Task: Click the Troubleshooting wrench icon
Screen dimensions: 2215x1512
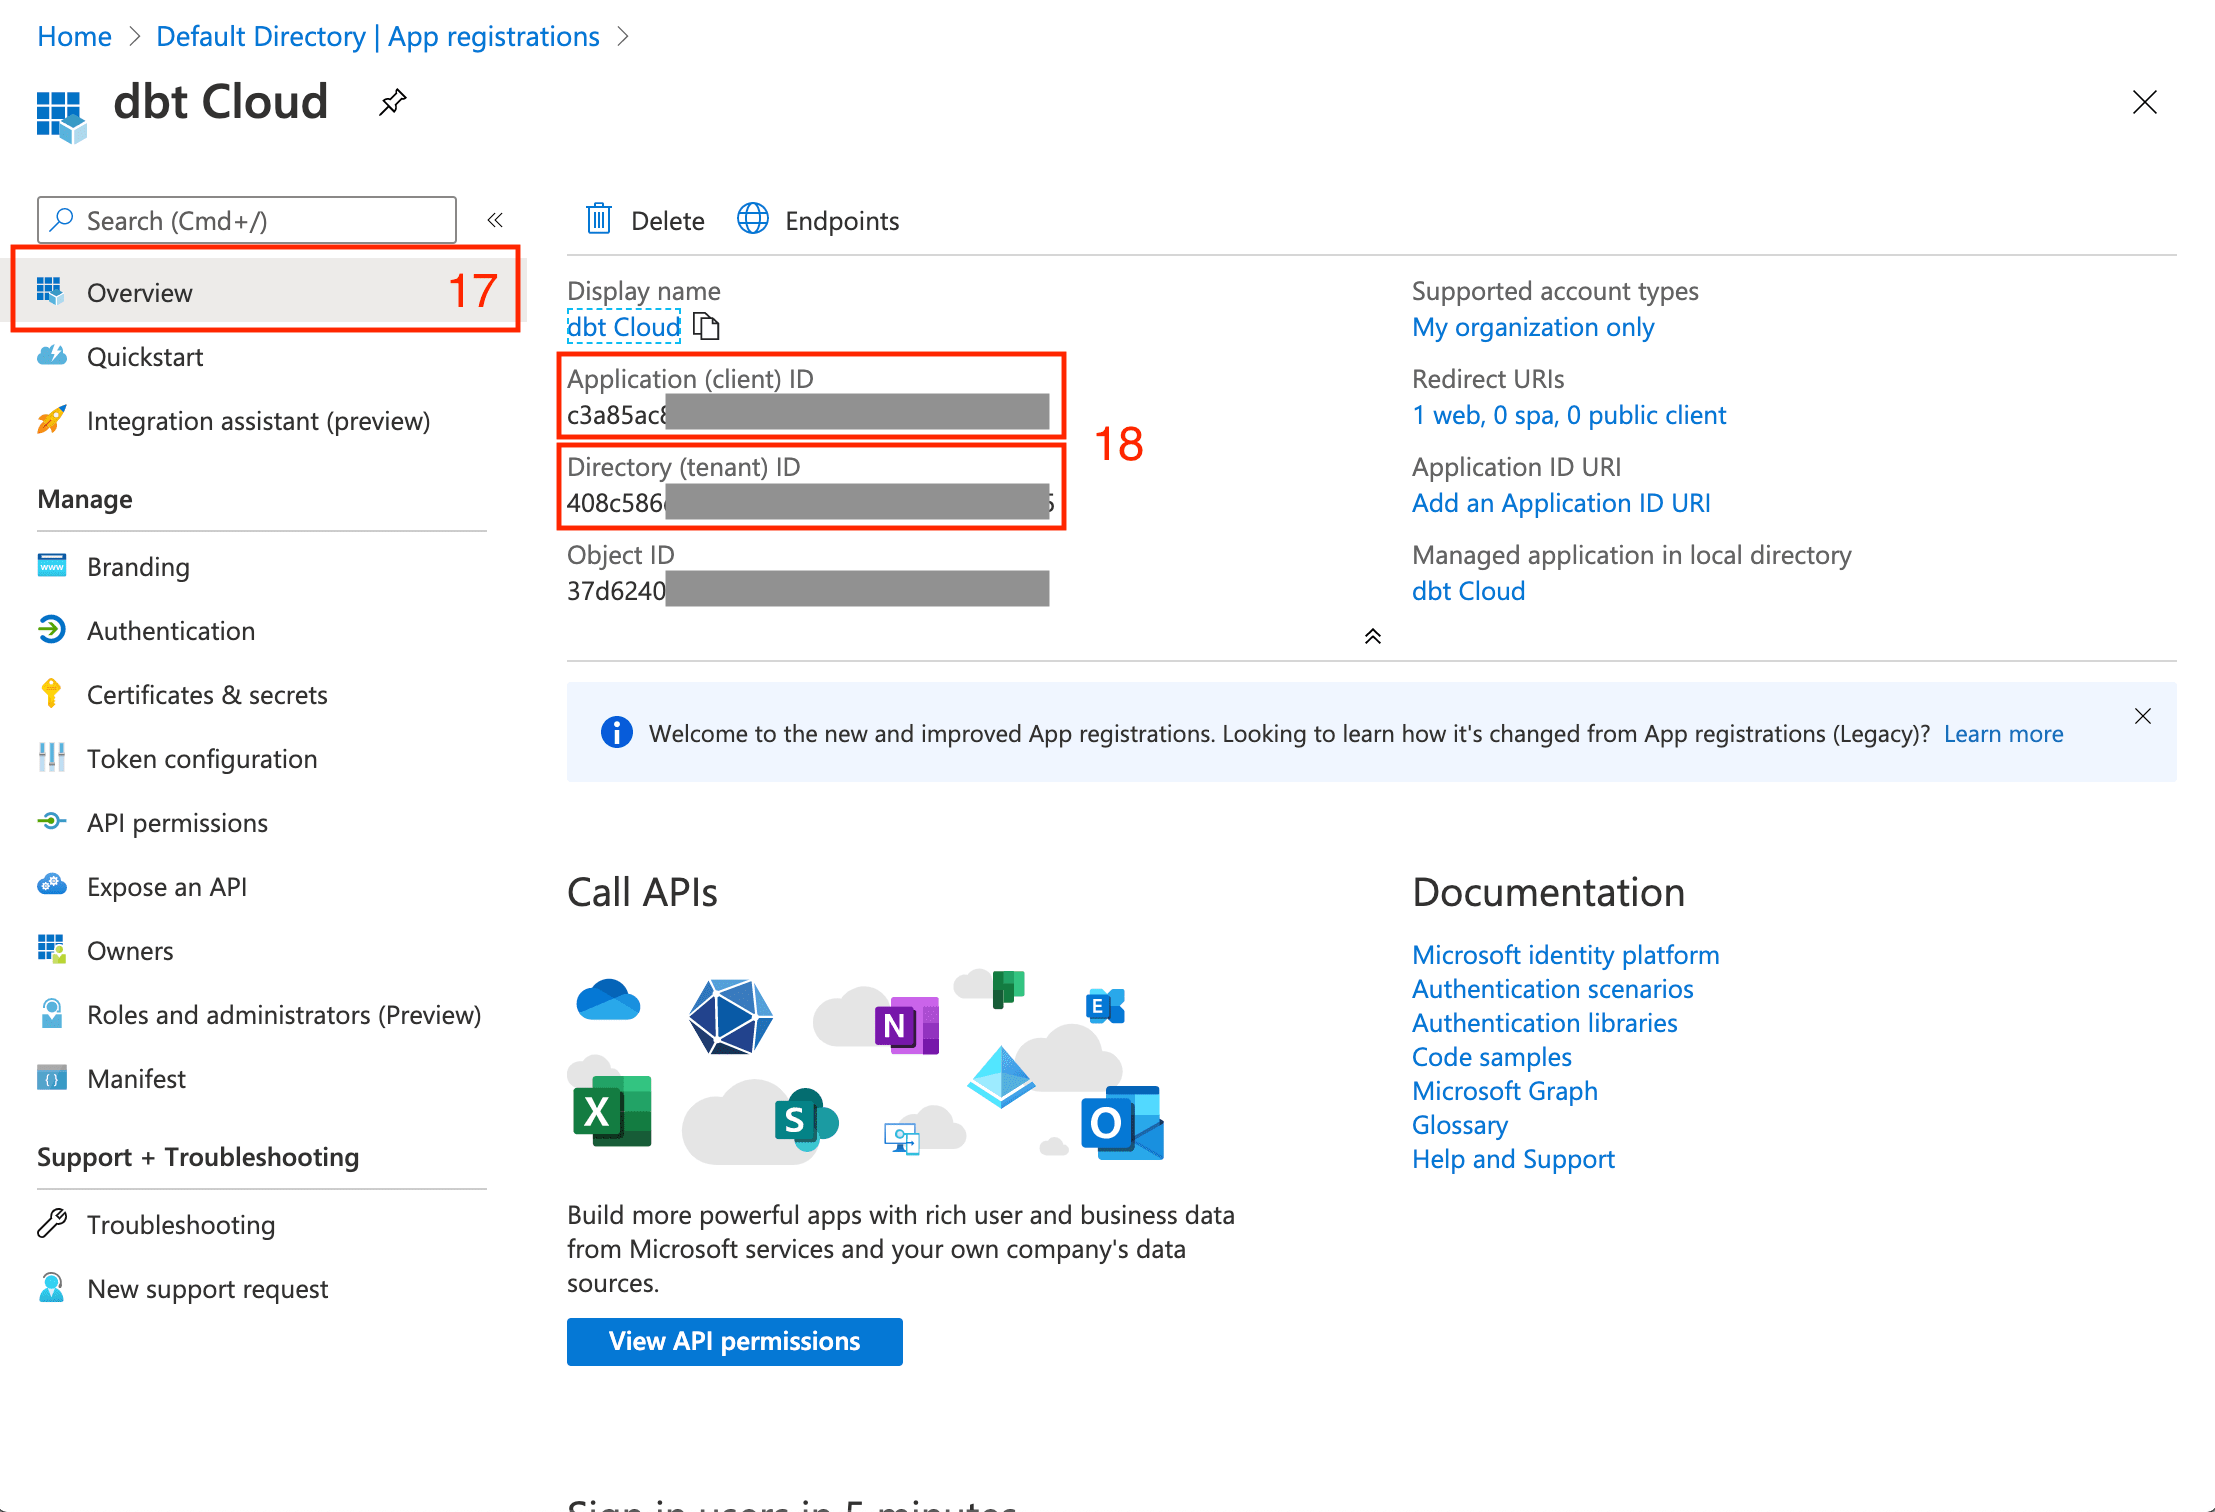Action: [x=51, y=1223]
